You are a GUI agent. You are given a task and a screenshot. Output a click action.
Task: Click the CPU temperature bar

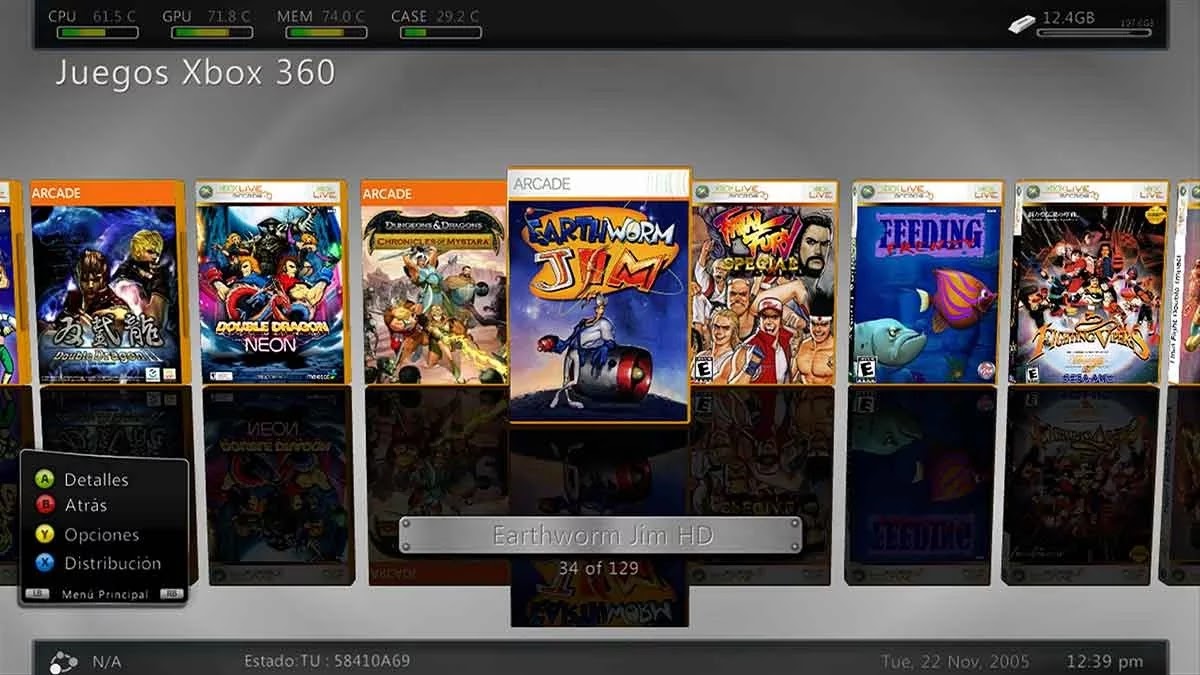pyautogui.click(x=97, y=32)
